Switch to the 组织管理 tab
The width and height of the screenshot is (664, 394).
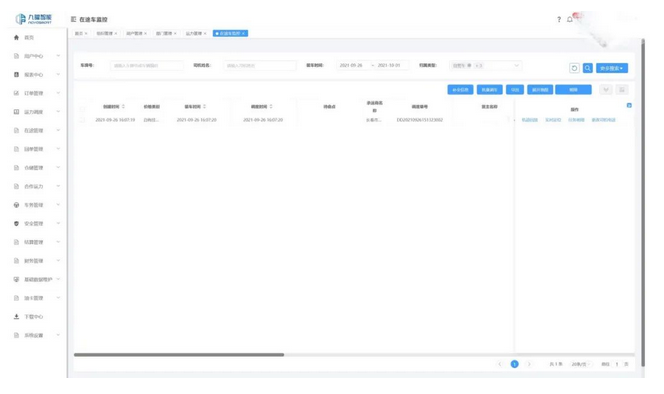[x=106, y=33]
